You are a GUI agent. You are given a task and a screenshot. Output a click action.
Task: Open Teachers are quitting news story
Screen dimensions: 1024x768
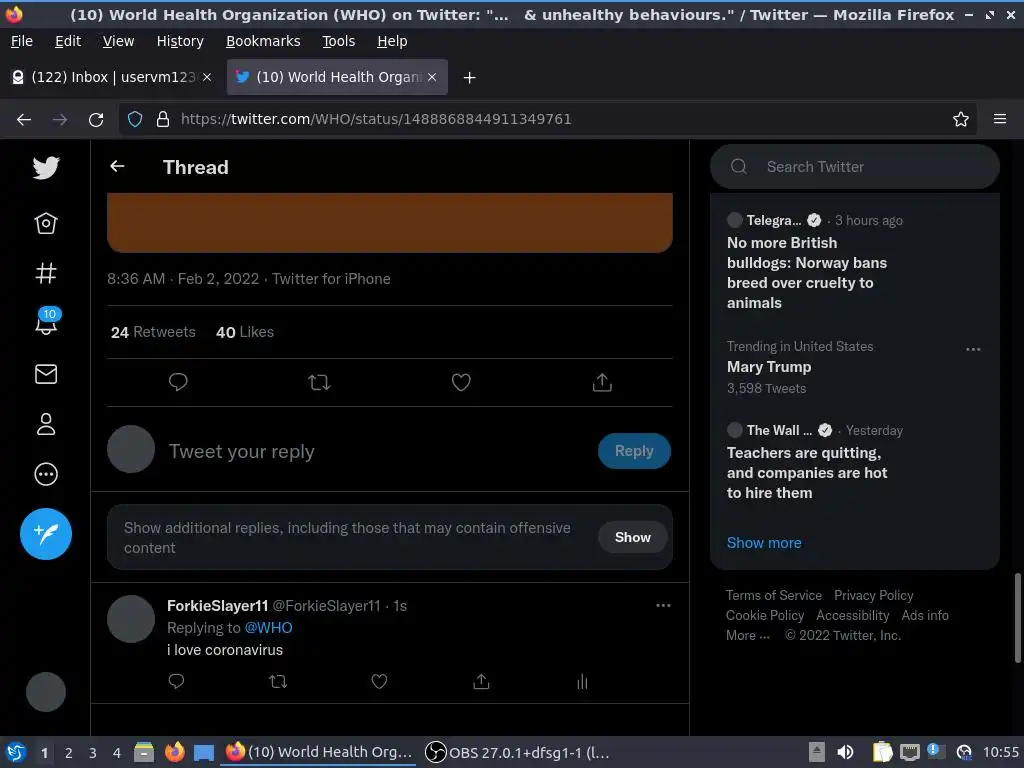point(807,472)
